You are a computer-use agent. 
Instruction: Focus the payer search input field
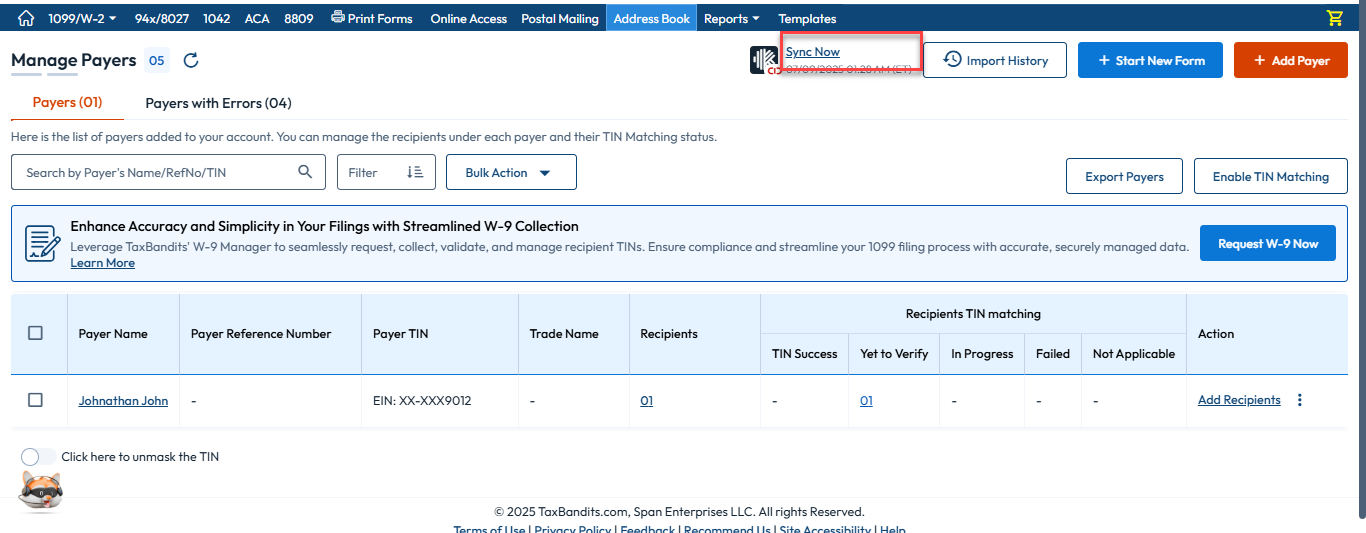point(168,172)
